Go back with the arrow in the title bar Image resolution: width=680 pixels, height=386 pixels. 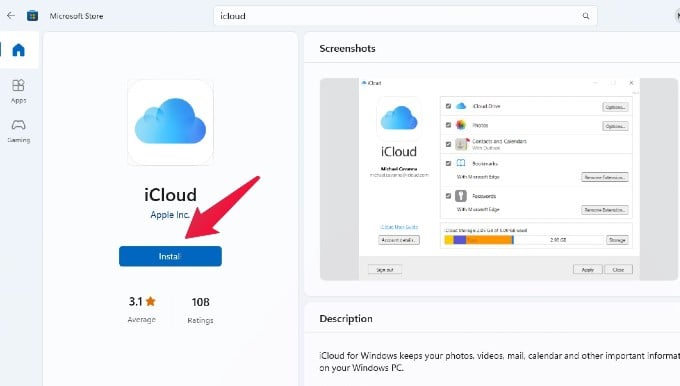(x=11, y=16)
